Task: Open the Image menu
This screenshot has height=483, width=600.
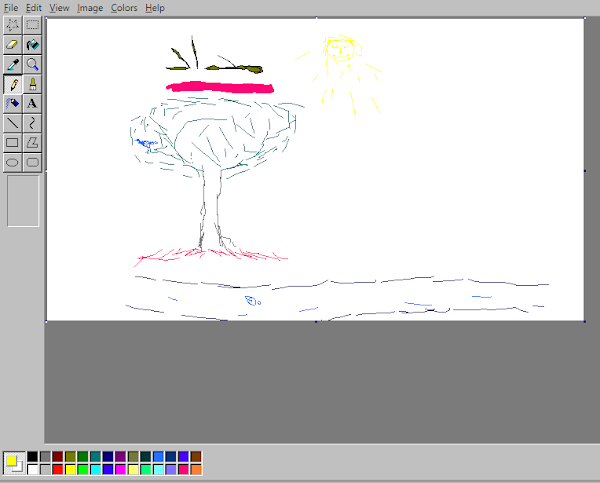Action: pyautogui.click(x=90, y=8)
